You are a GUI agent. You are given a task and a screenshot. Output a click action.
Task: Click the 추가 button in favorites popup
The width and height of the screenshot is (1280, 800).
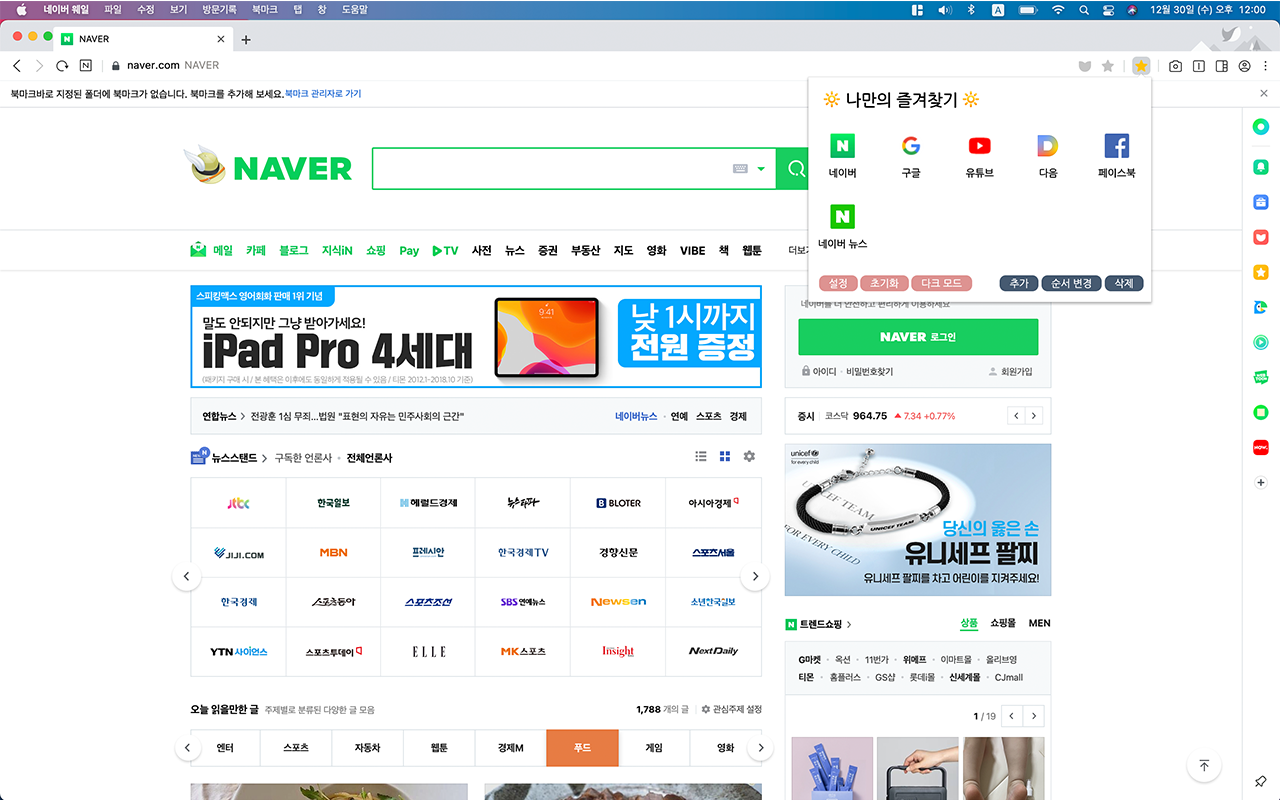(1019, 284)
